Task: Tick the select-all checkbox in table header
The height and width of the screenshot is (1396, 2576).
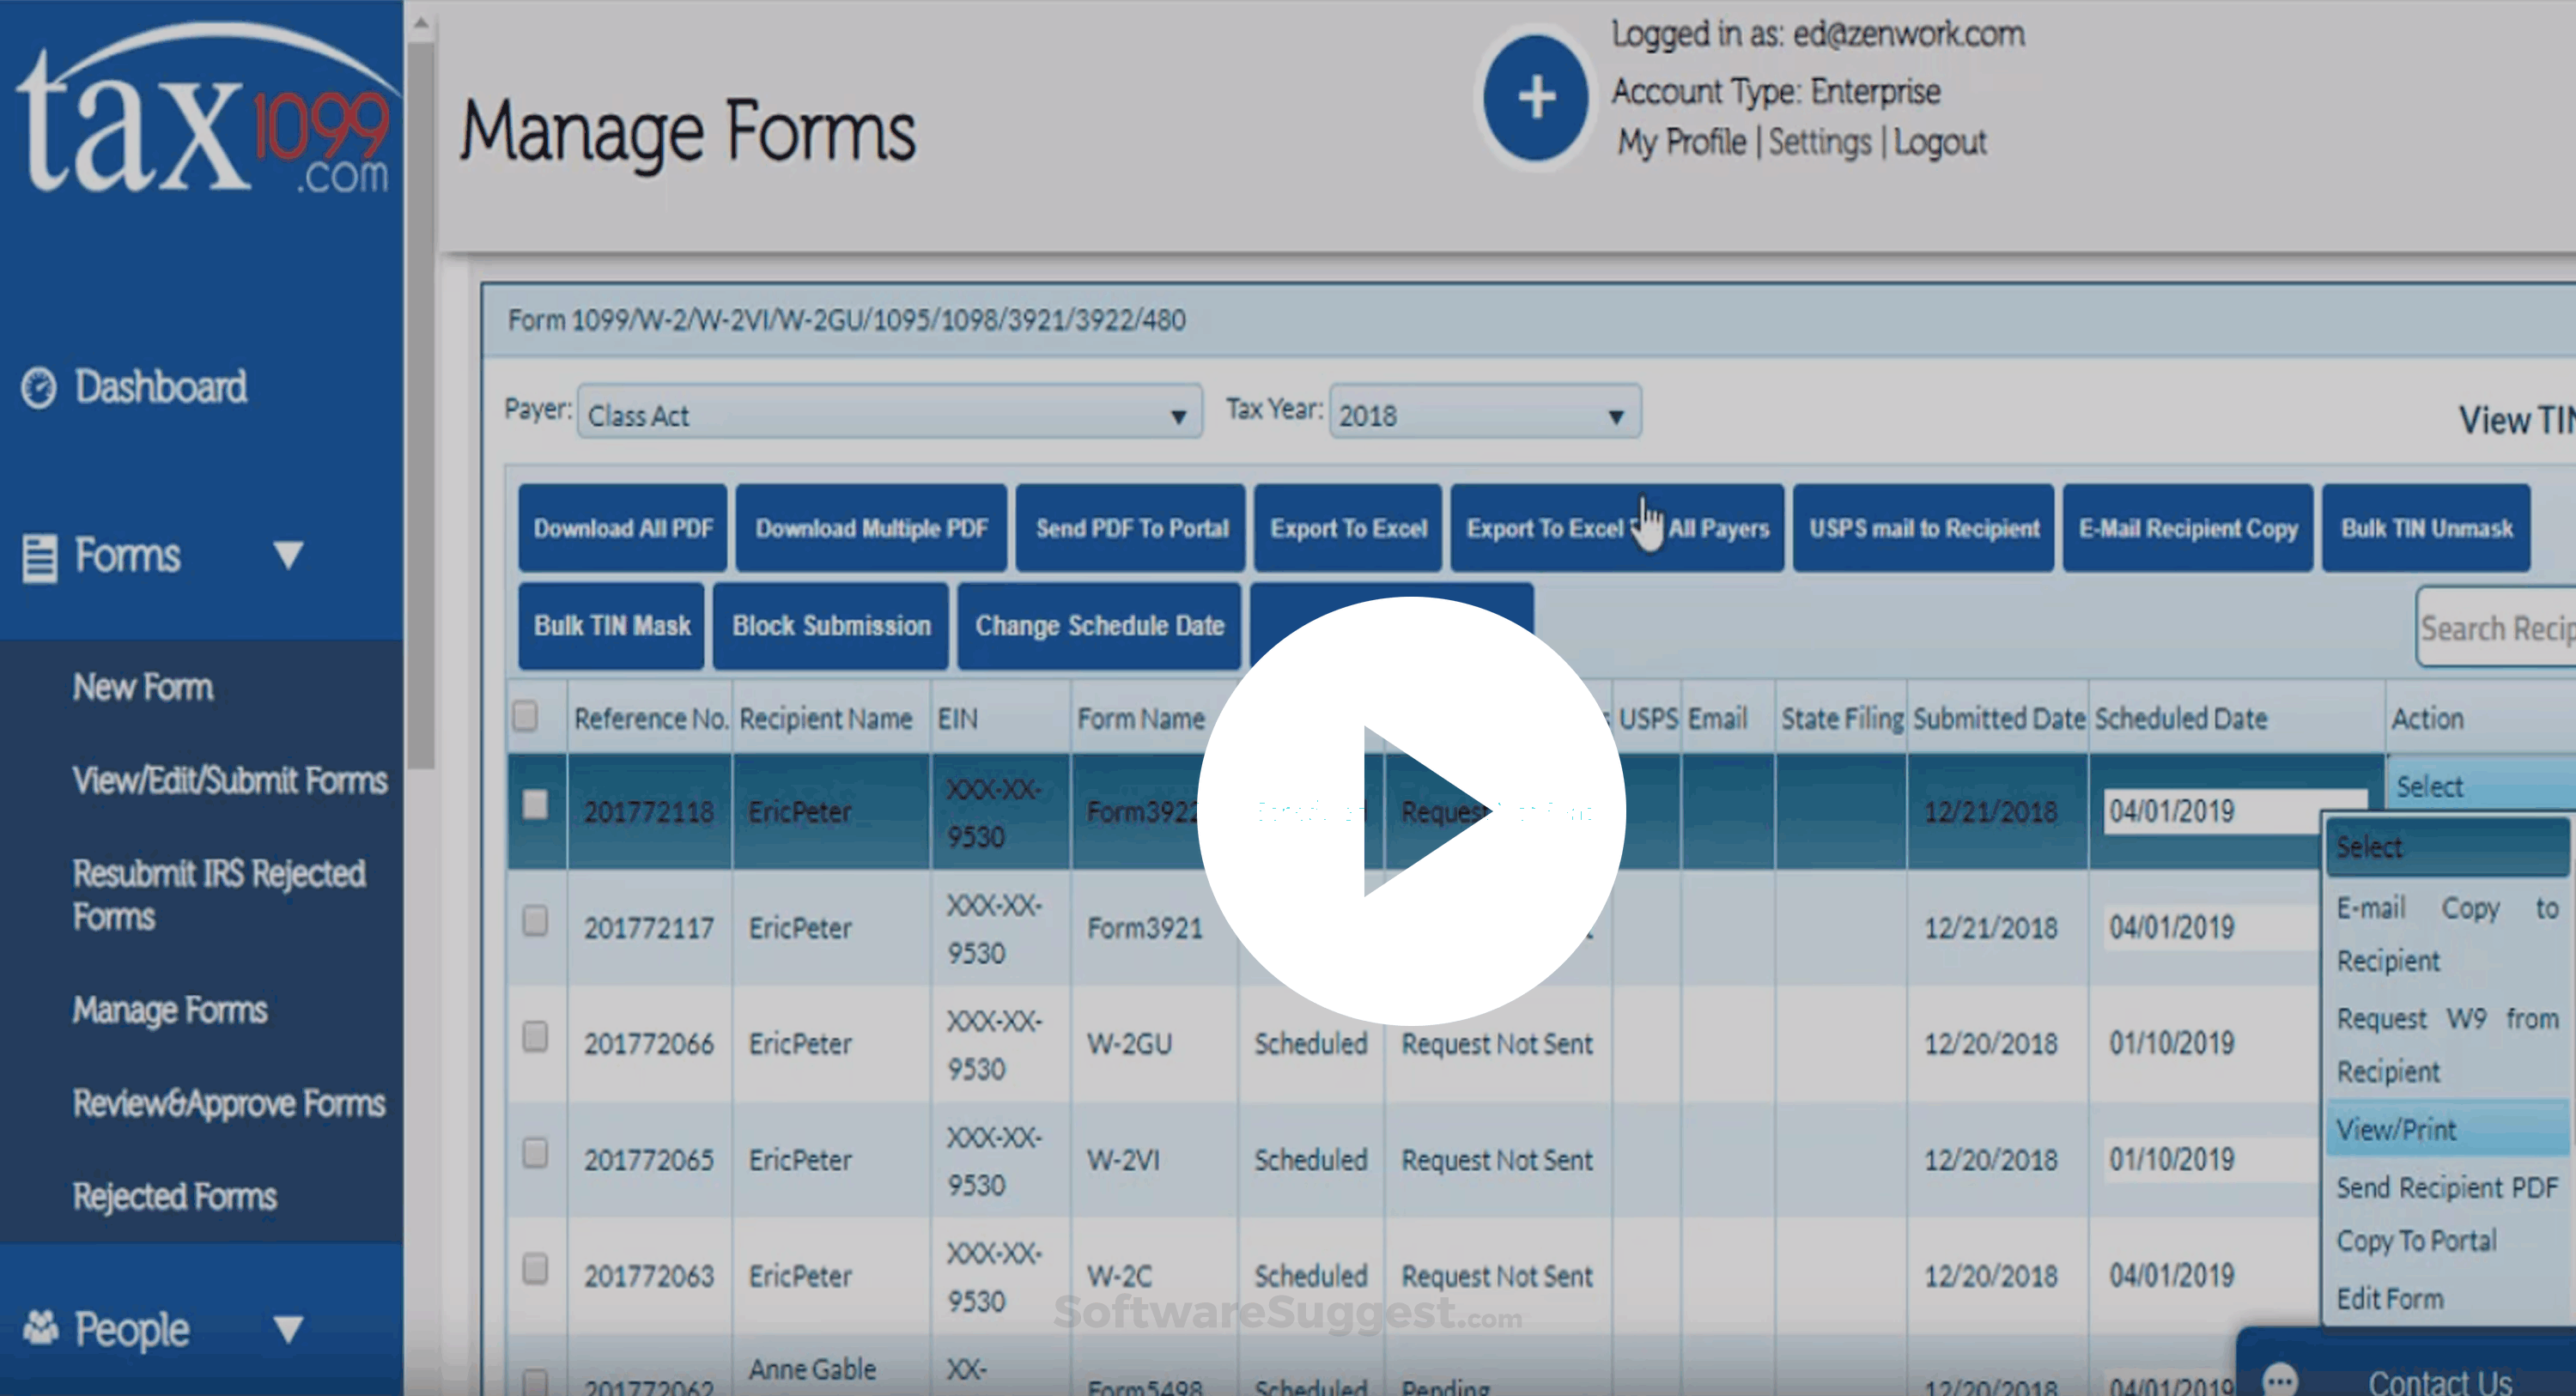Action: (x=525, y=716)
